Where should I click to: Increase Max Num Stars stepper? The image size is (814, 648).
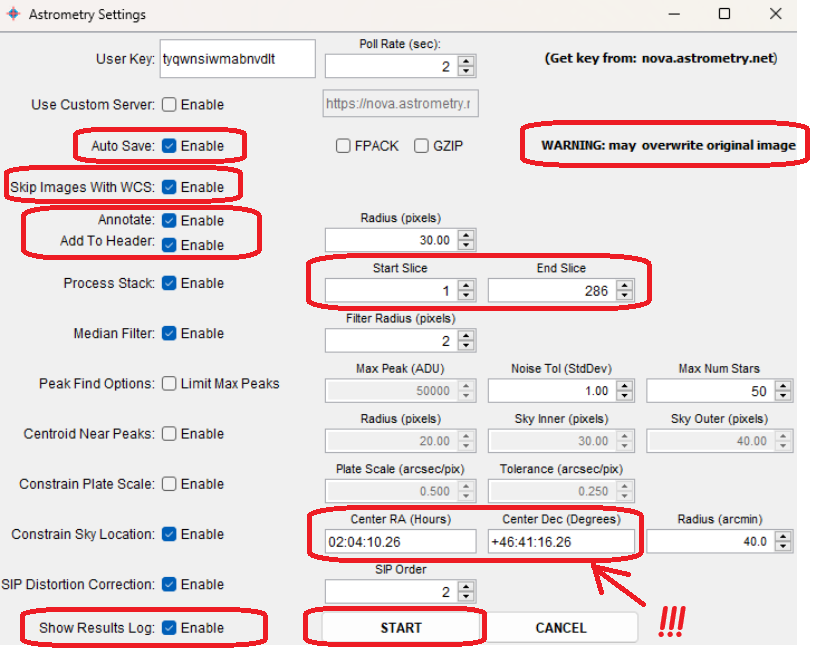pos(786,385)
